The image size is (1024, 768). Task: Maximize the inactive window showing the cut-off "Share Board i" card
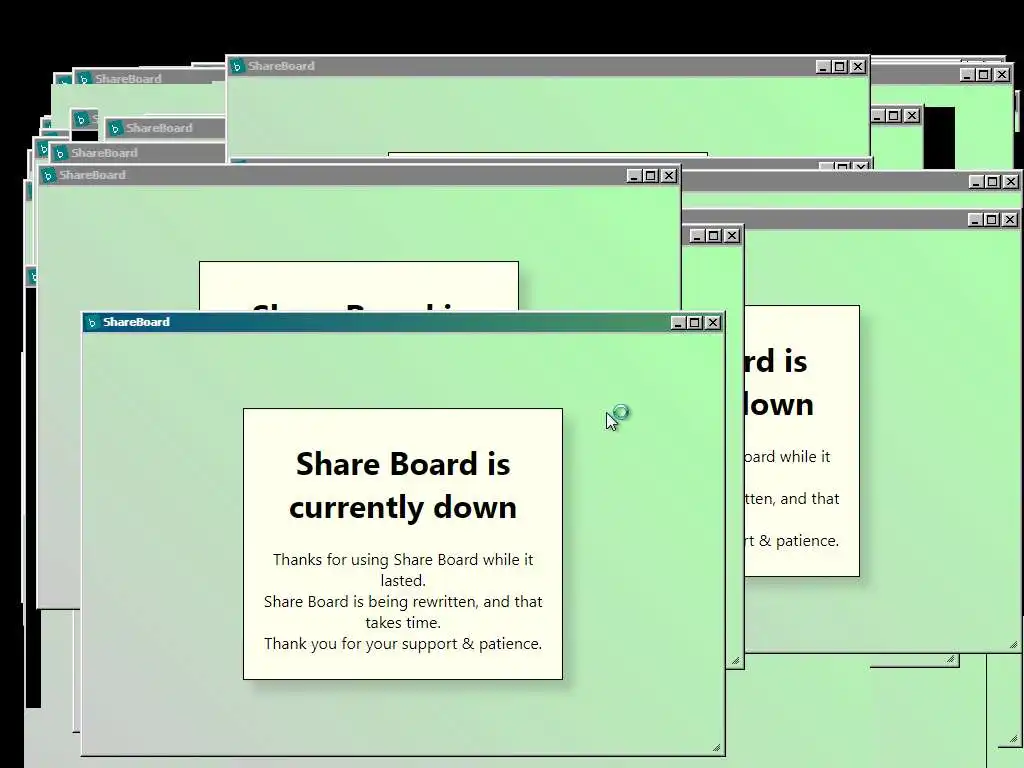650,176
